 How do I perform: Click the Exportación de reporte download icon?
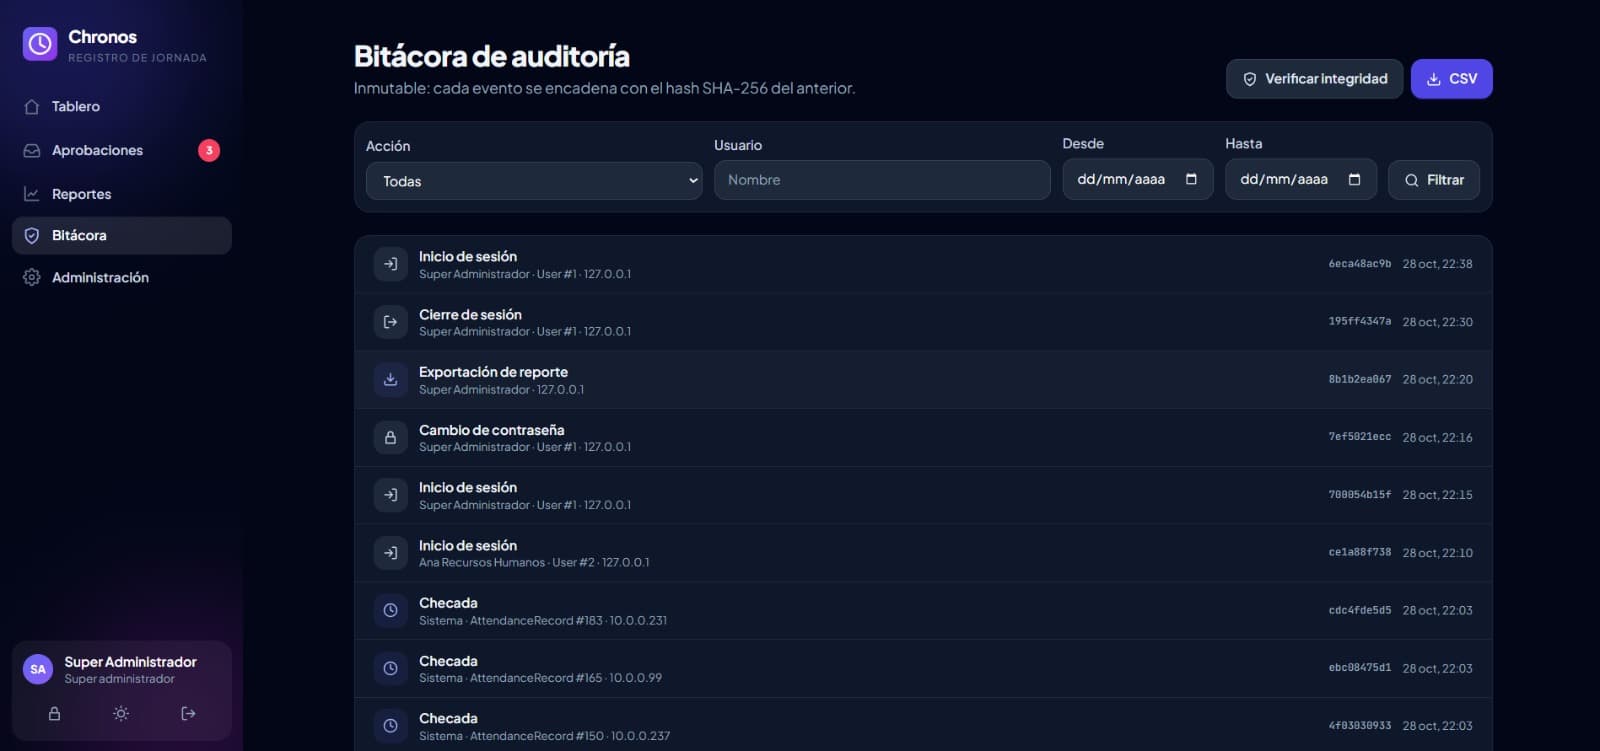coord(391,380)
